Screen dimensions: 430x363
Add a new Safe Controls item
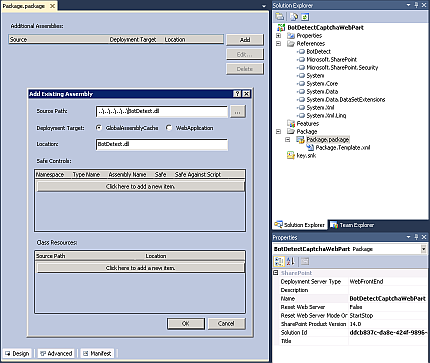pyautogui.click(x=140, y=187)
